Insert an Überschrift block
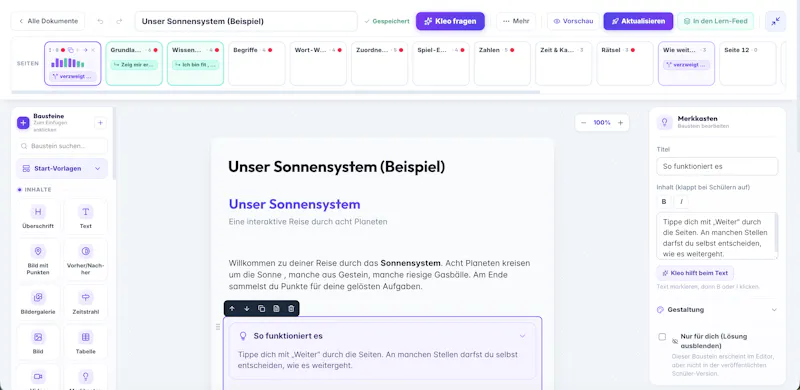The height and width of the screenshot is (390, 800). [x=38, y=216]
